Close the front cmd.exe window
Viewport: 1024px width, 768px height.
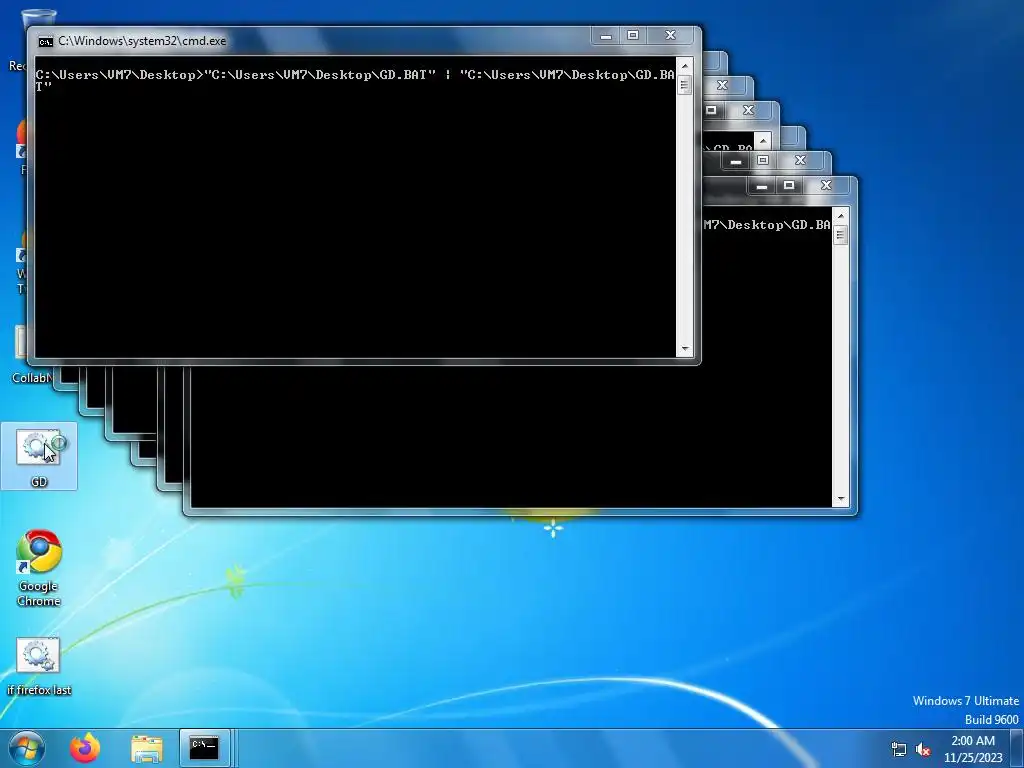point(670,36)
